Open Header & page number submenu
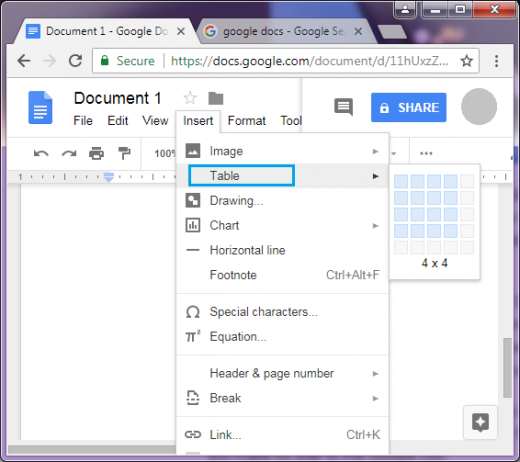The image size is (520, 462). click(282, 373)
